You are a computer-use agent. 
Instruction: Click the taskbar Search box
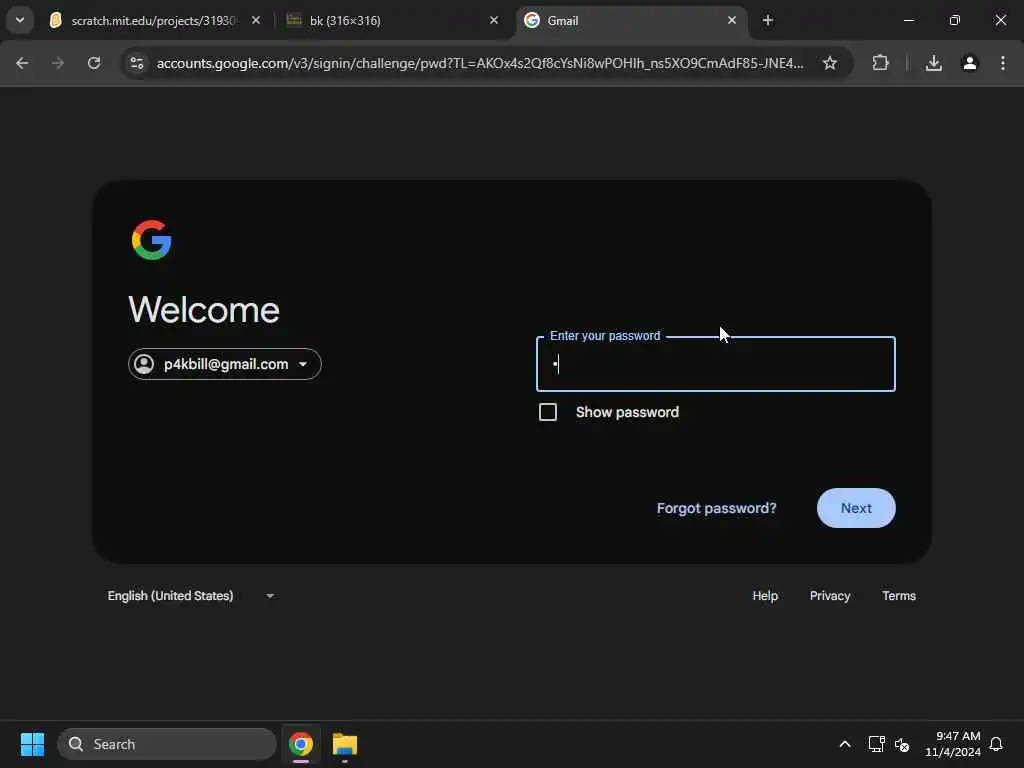pyautogui.click(x=167, y=744)
